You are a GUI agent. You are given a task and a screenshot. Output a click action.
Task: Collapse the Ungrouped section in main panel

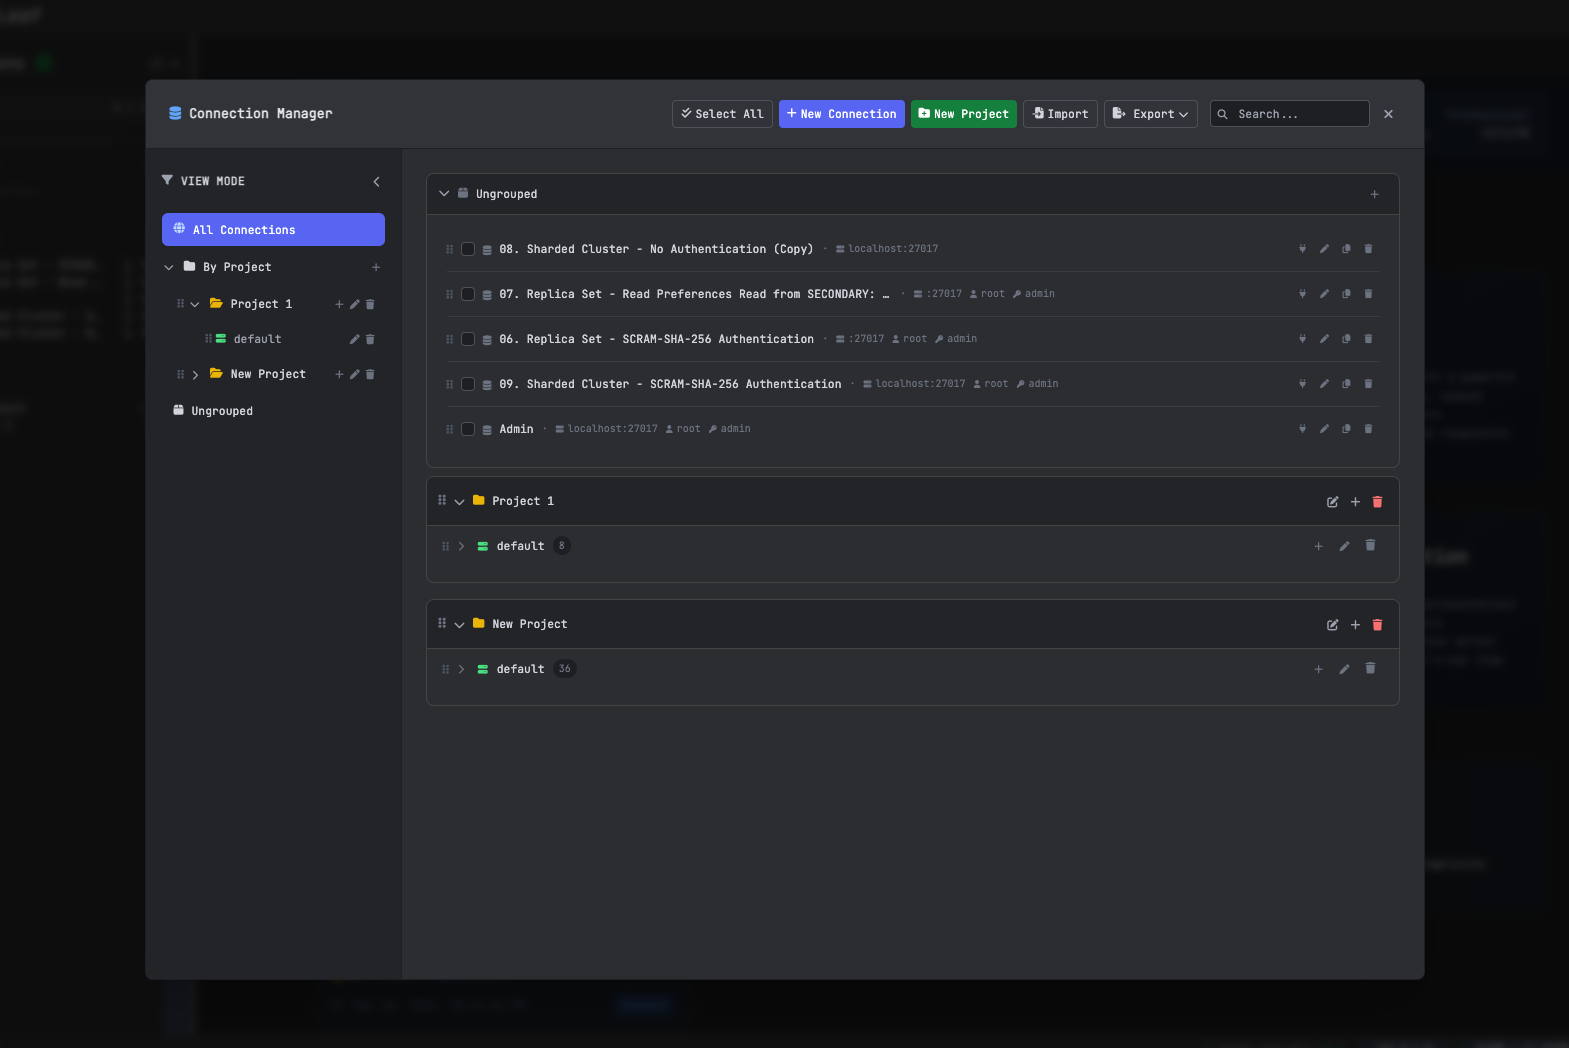tap(444, 194)
